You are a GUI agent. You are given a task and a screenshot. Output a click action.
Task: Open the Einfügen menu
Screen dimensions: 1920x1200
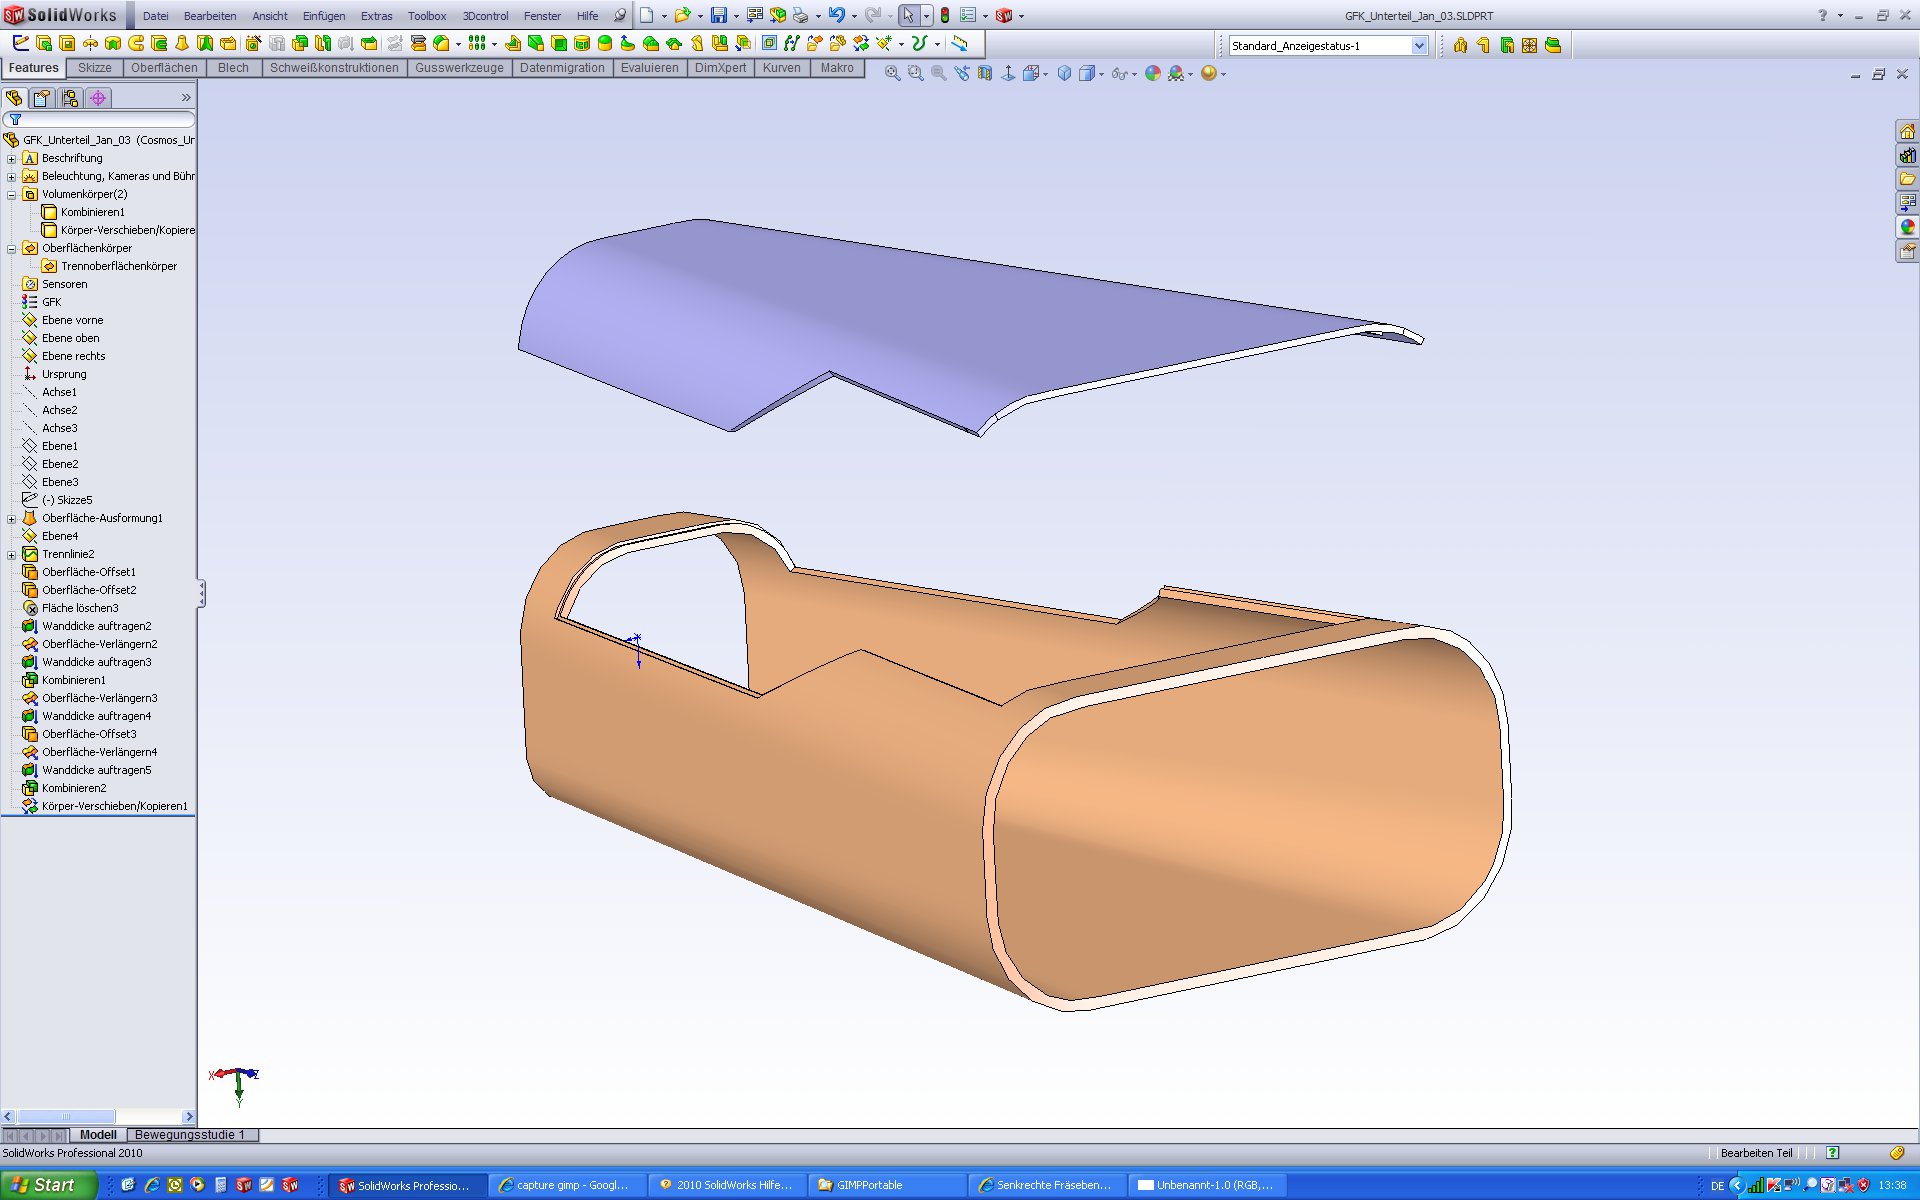pyautogui.click(x=324, y=16)
